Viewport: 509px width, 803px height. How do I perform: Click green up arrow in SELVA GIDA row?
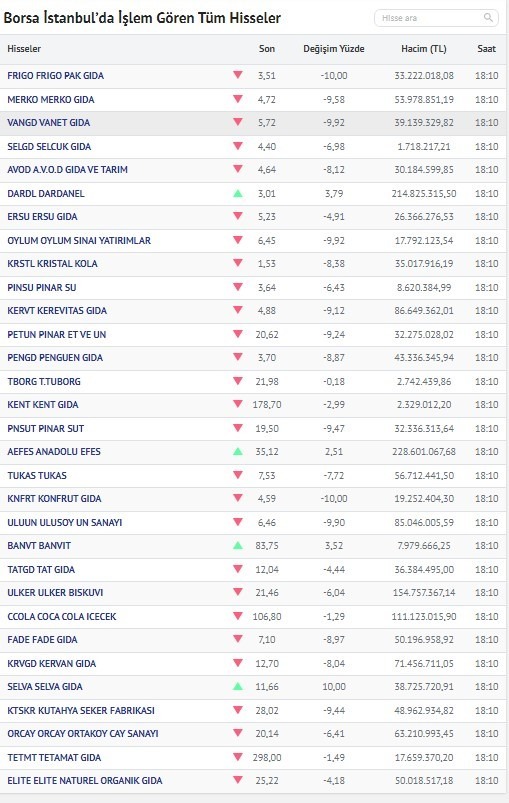point(238,687)
